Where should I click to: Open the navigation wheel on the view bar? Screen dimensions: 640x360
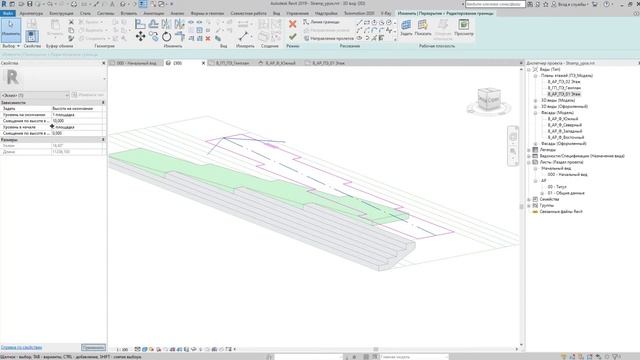(513, 137)
